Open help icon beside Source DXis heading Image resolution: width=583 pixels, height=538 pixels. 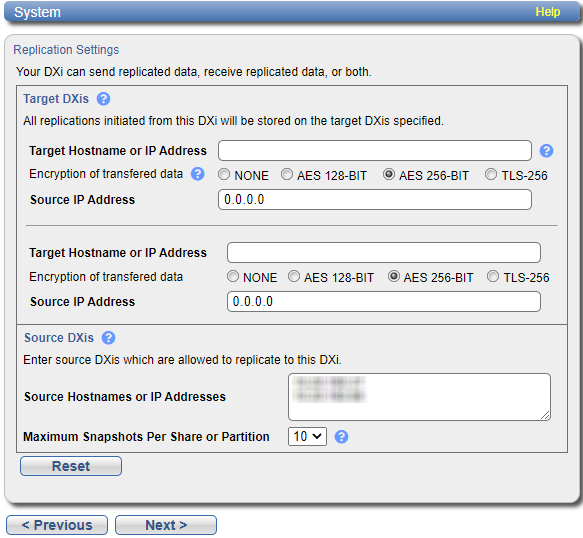coord(109,338)
